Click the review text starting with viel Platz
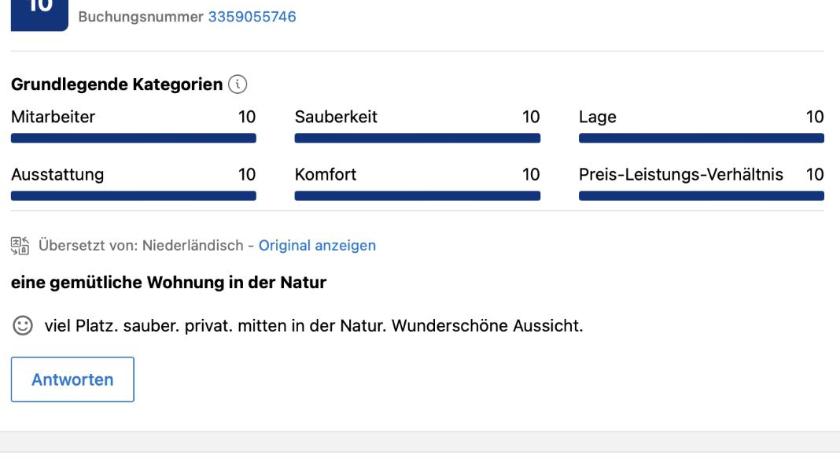 (311, 326)
